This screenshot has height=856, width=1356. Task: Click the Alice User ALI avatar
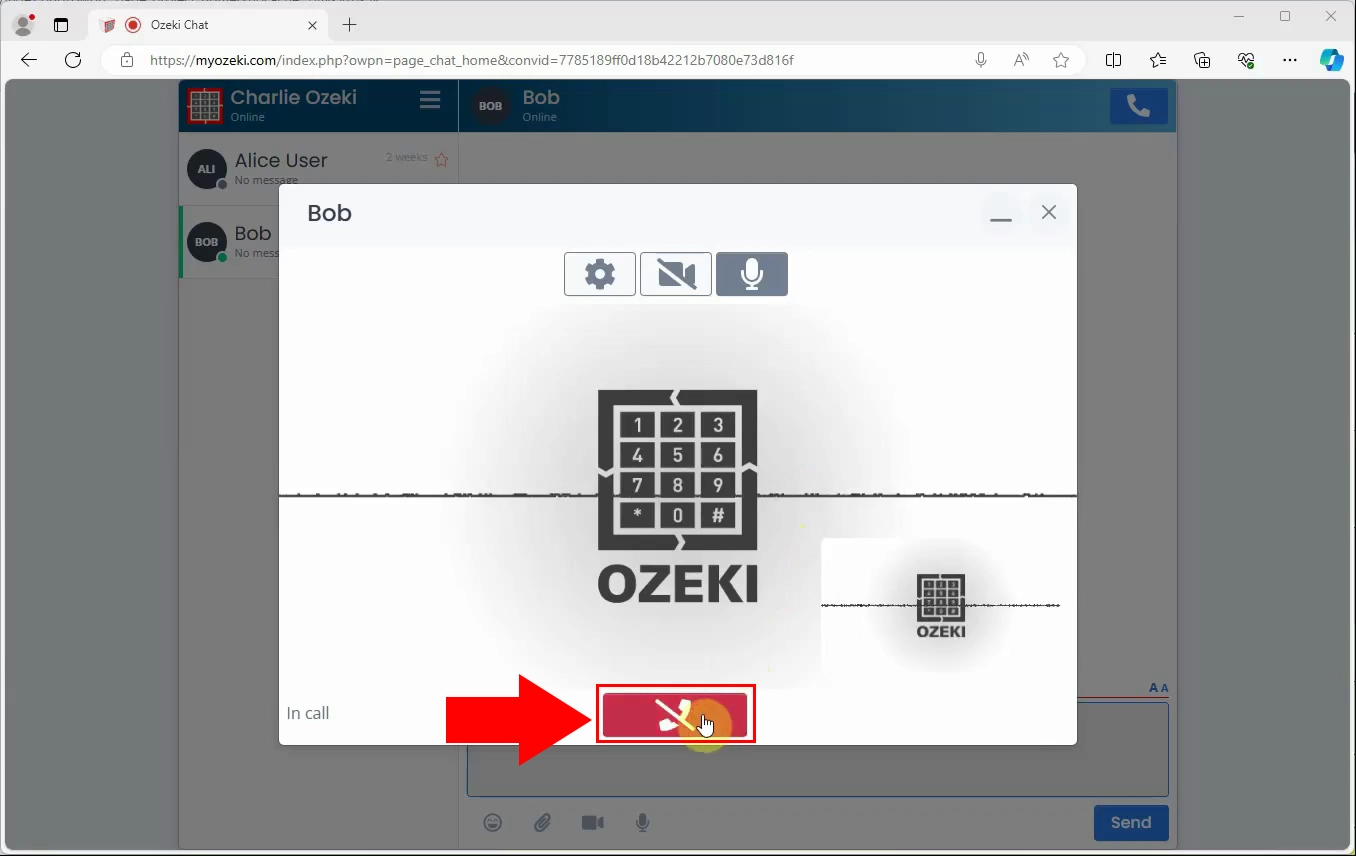(x=206, y=169)
